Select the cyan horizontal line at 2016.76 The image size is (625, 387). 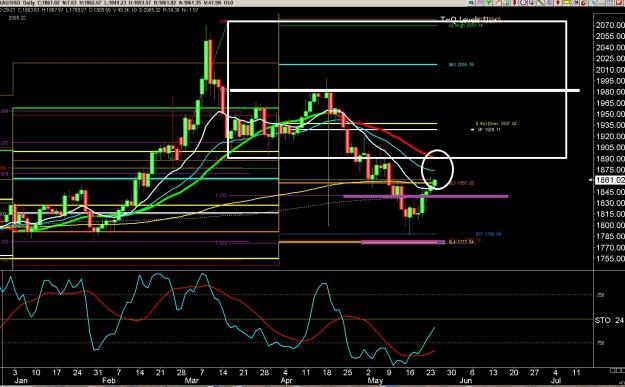(x=358, y=64)
